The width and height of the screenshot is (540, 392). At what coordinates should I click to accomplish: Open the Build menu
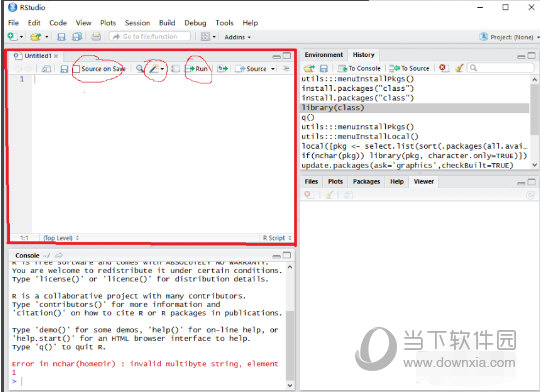click(167, 23)
